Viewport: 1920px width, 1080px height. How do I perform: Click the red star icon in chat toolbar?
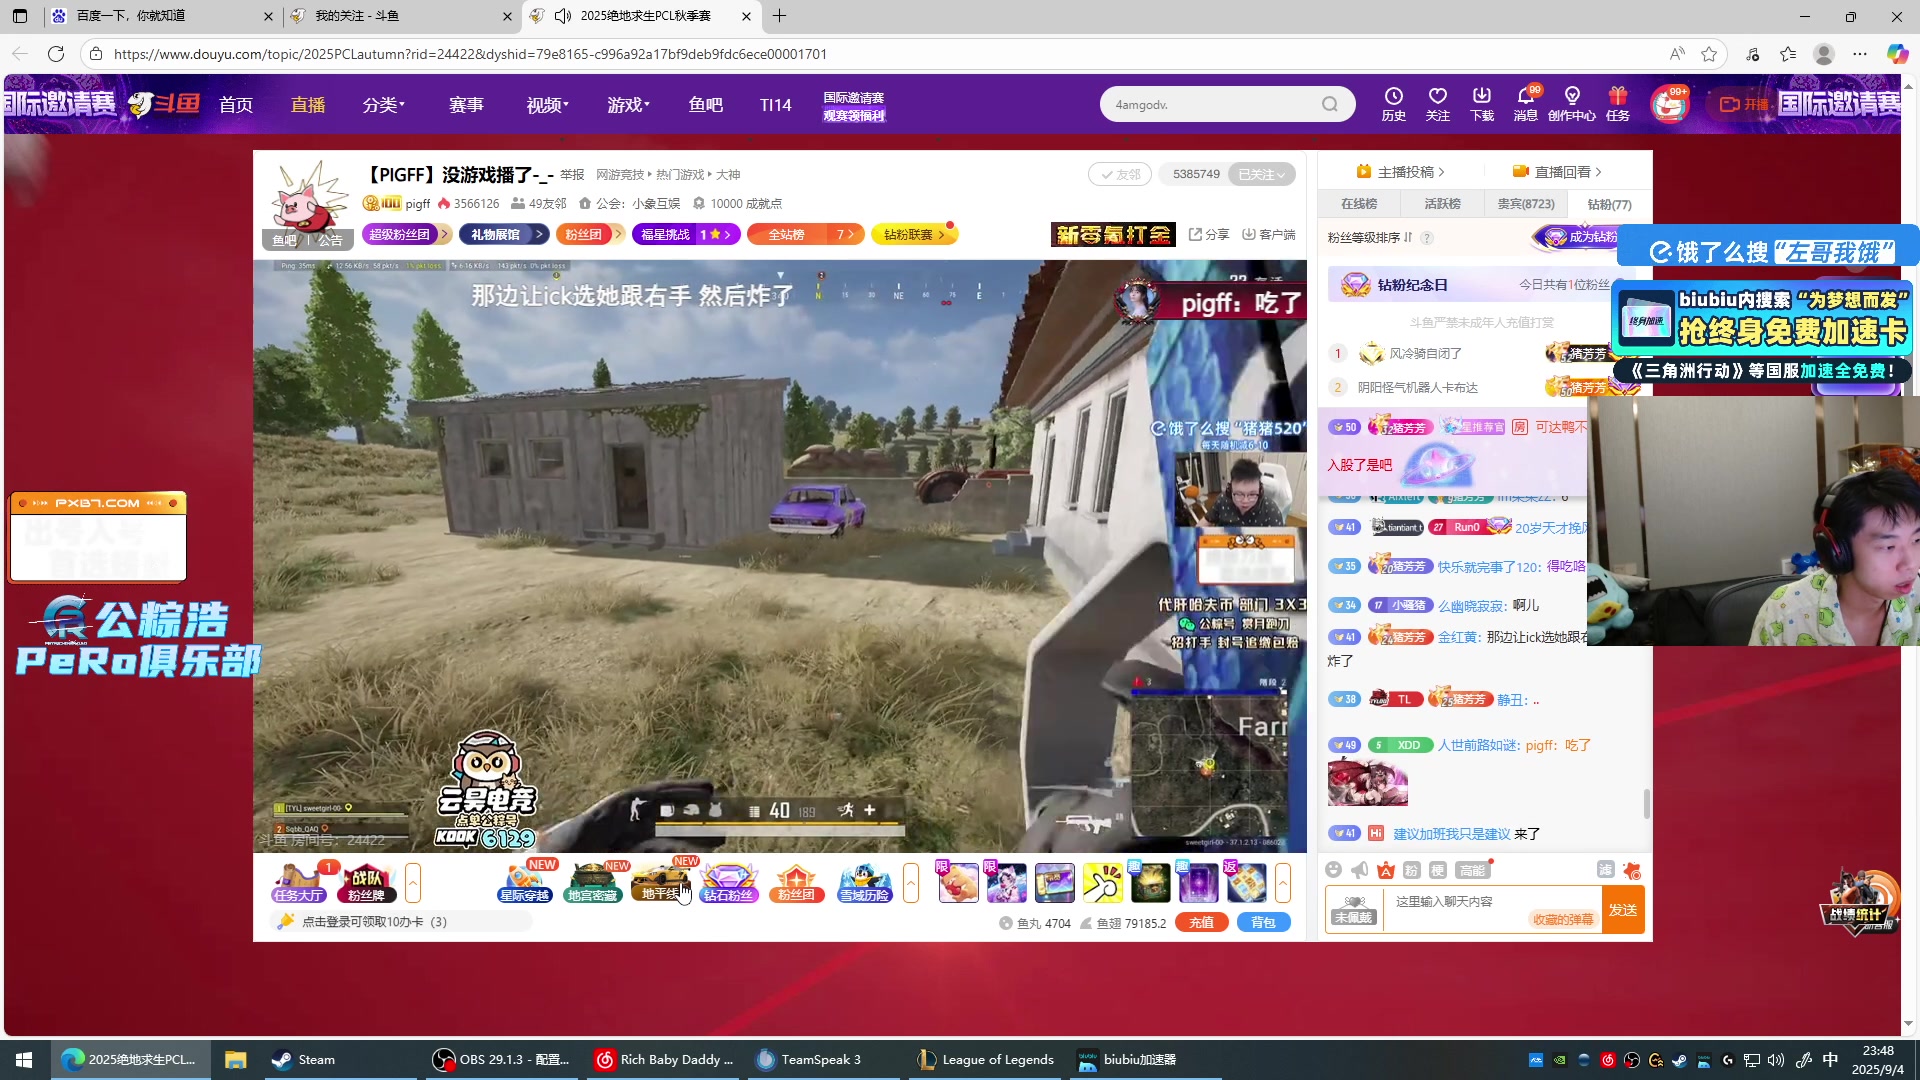point(1631,870)
